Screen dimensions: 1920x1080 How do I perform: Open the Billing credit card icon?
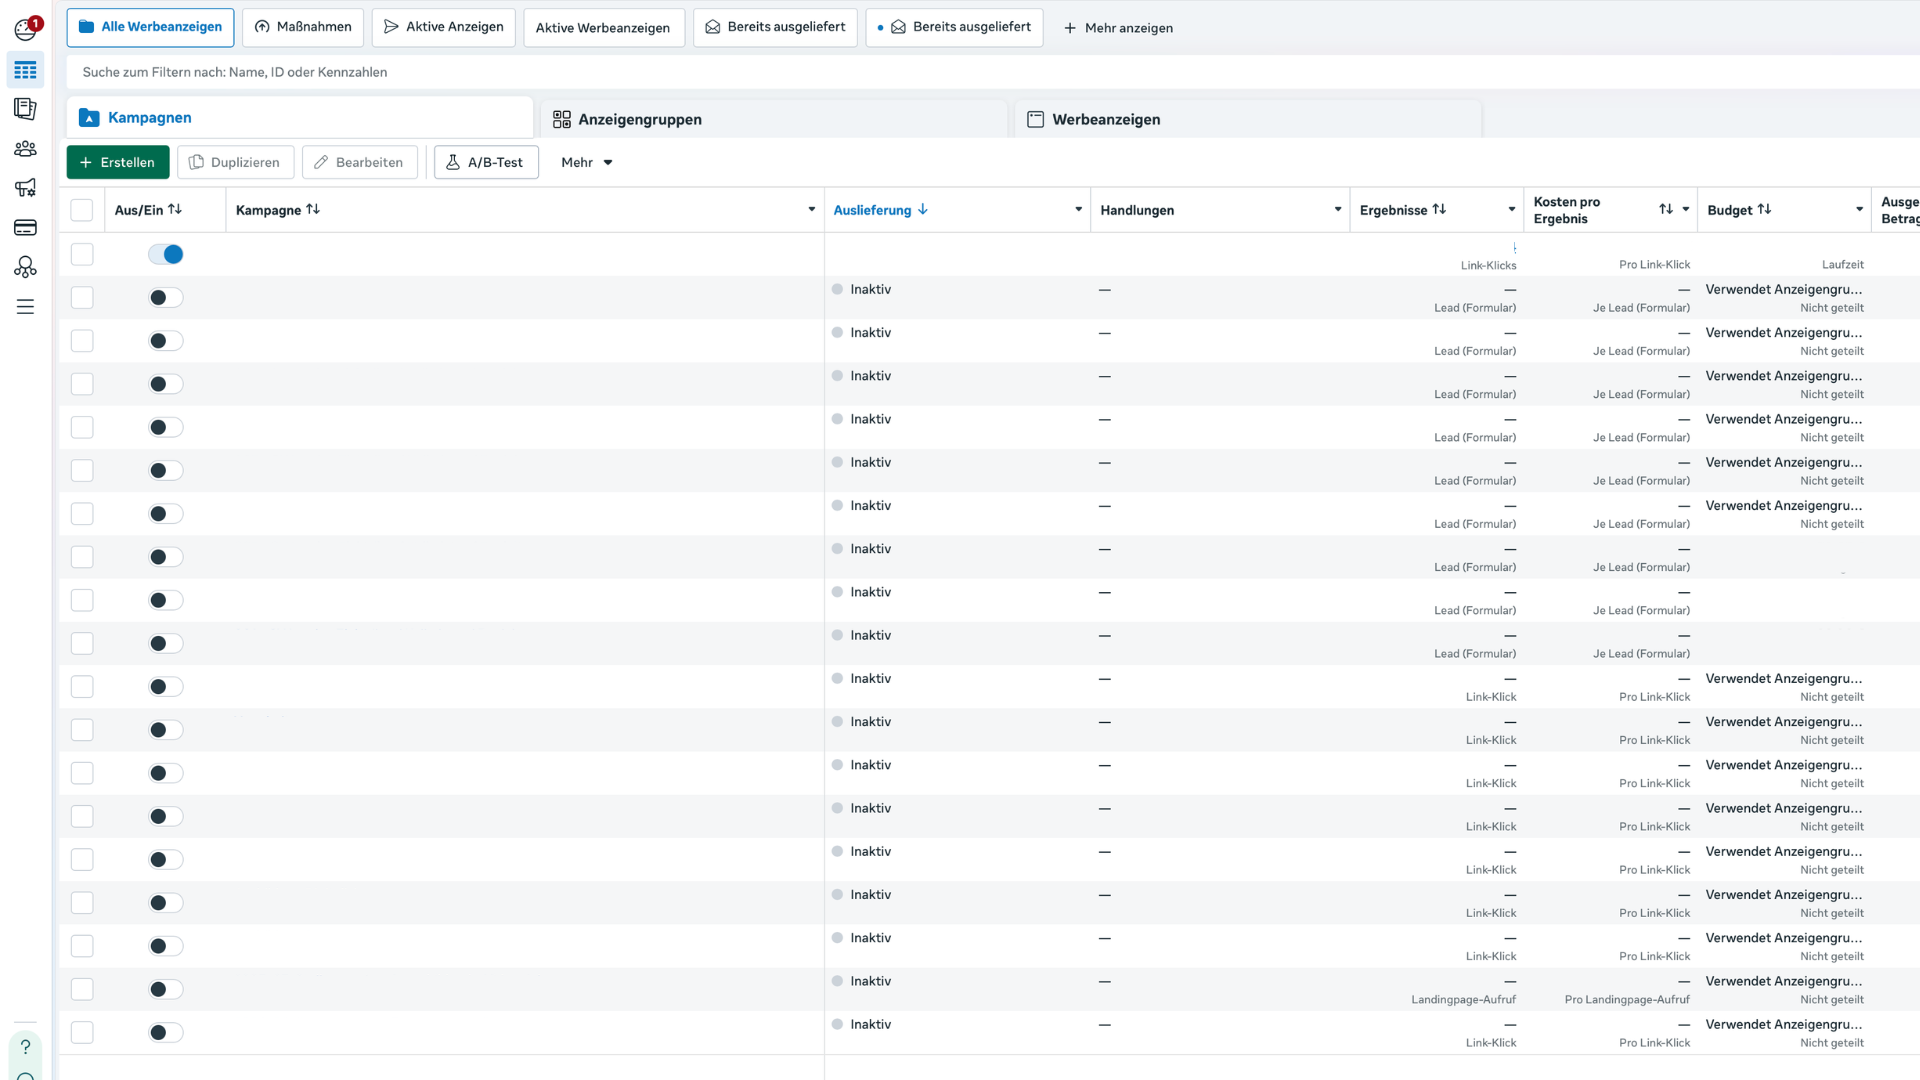tap(25, 228)
